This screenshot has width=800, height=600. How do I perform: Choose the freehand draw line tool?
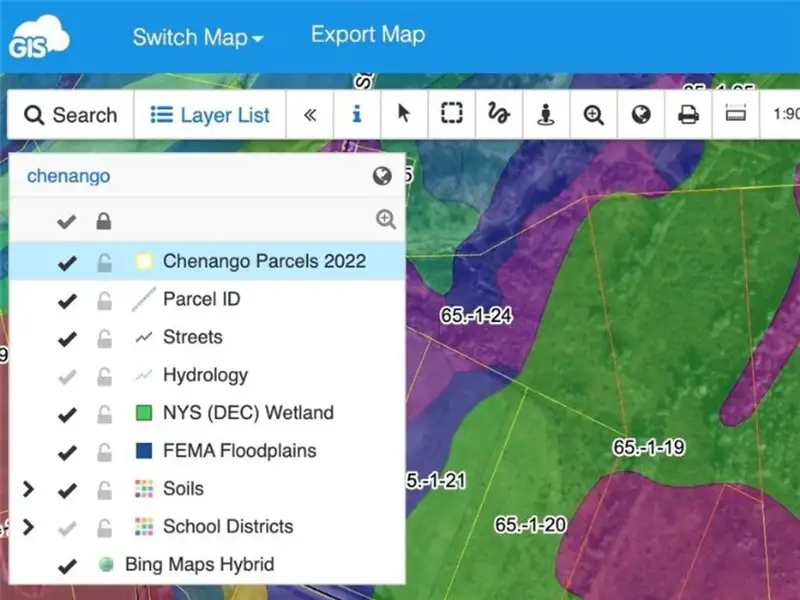point(498,115)
